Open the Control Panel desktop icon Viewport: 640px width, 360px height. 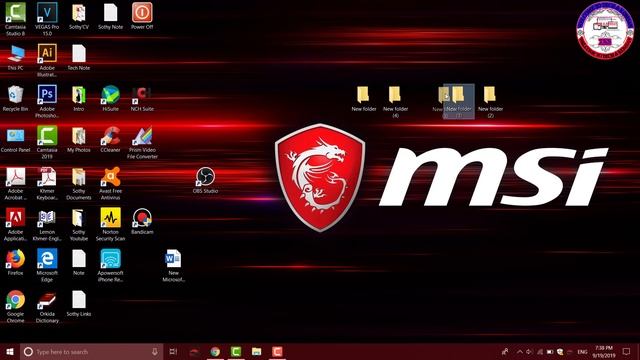coord(16,136)
